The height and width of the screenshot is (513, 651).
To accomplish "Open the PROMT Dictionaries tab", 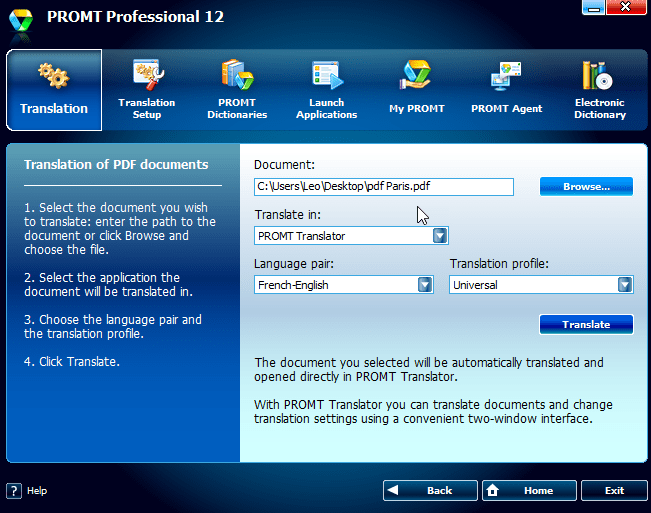I will click(x=237, y=90).
